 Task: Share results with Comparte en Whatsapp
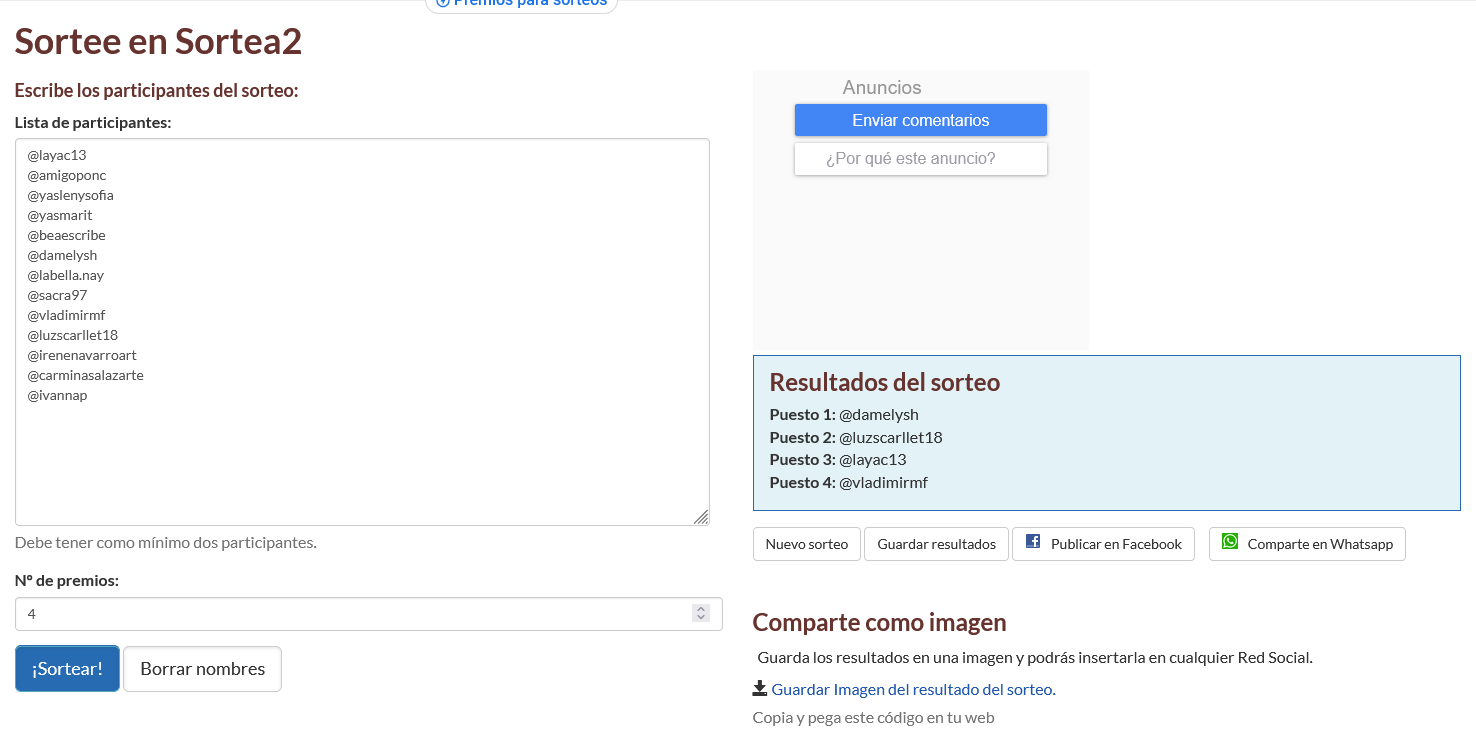click(1307, 544)
